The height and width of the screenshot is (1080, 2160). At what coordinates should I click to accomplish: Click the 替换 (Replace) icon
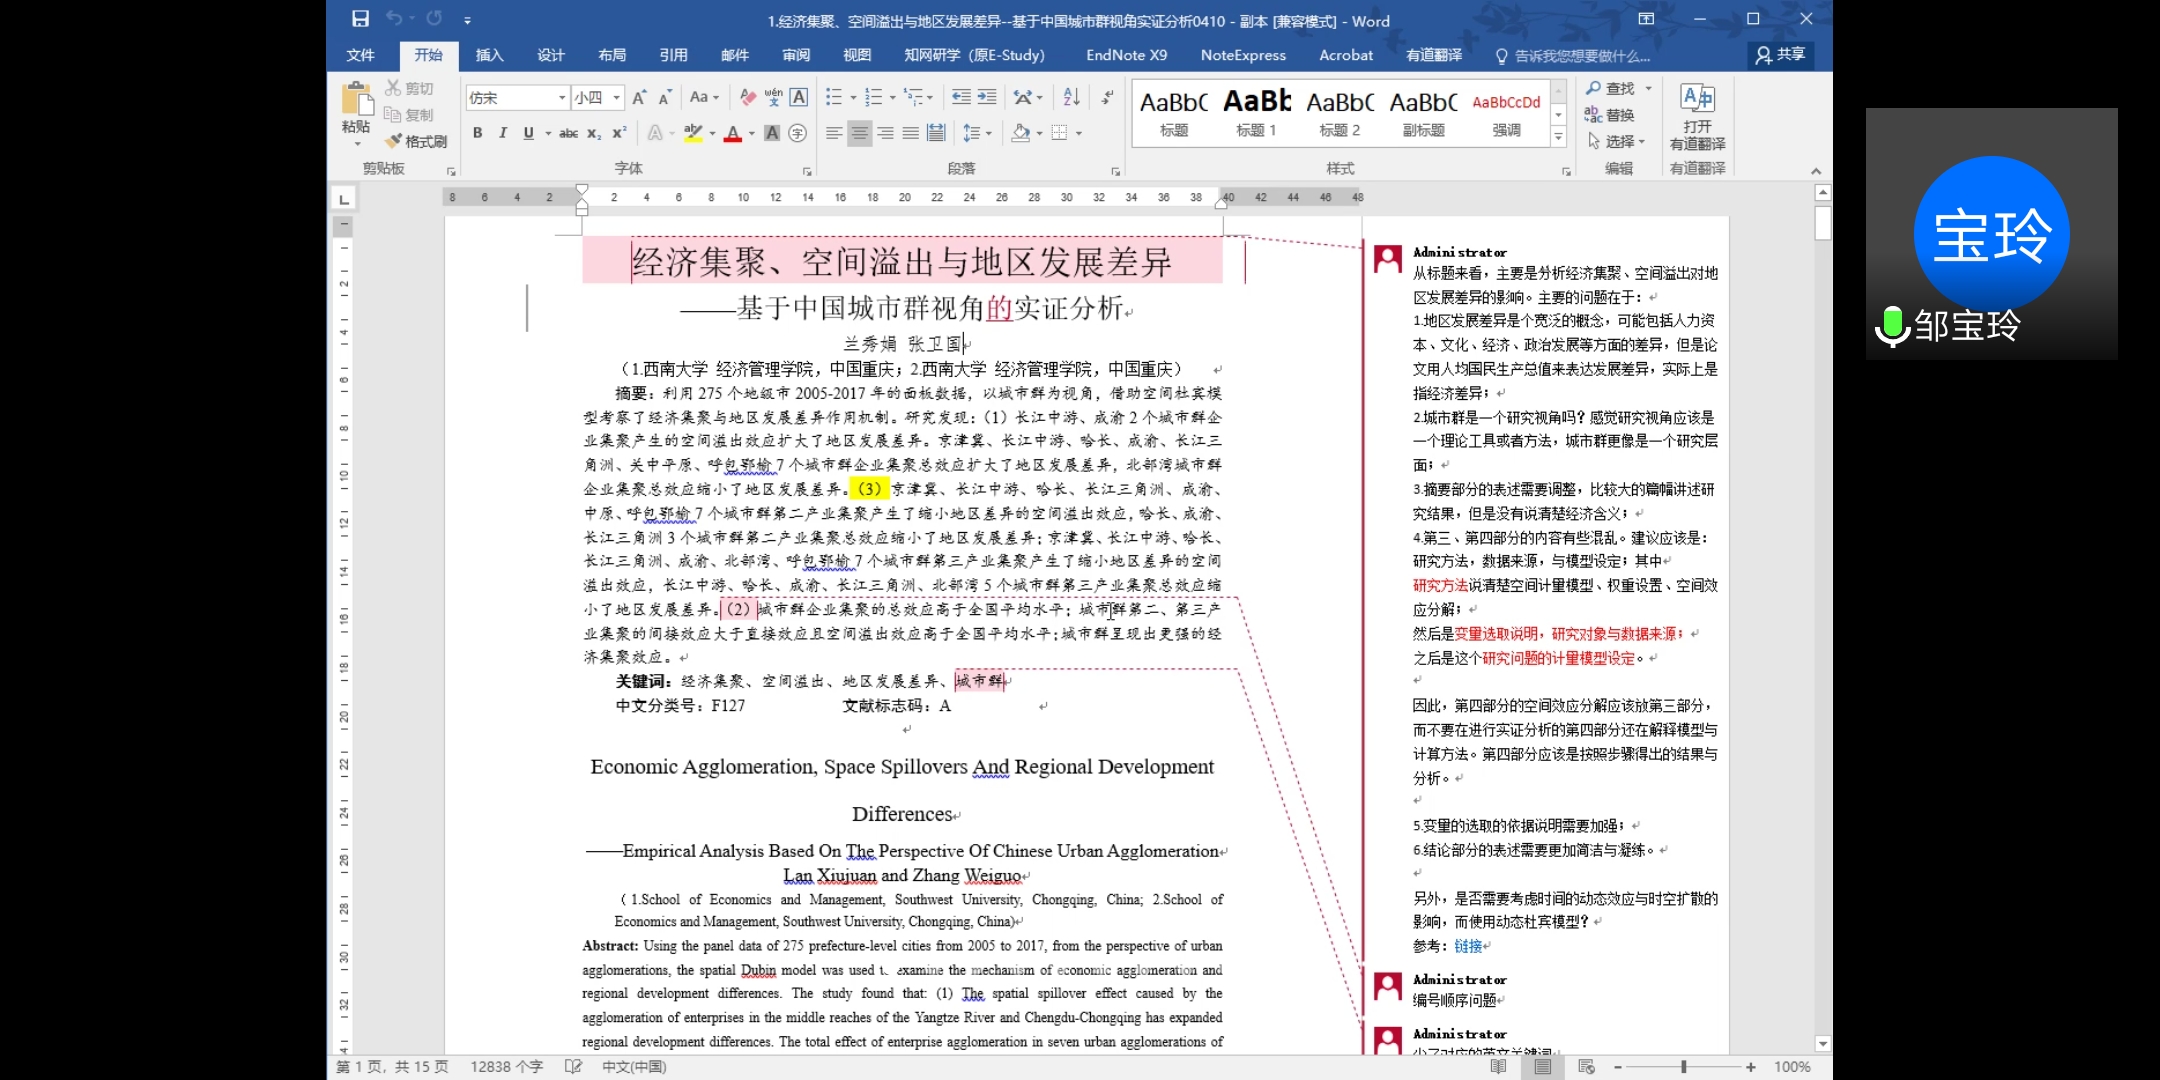(x=1613, y=114)
